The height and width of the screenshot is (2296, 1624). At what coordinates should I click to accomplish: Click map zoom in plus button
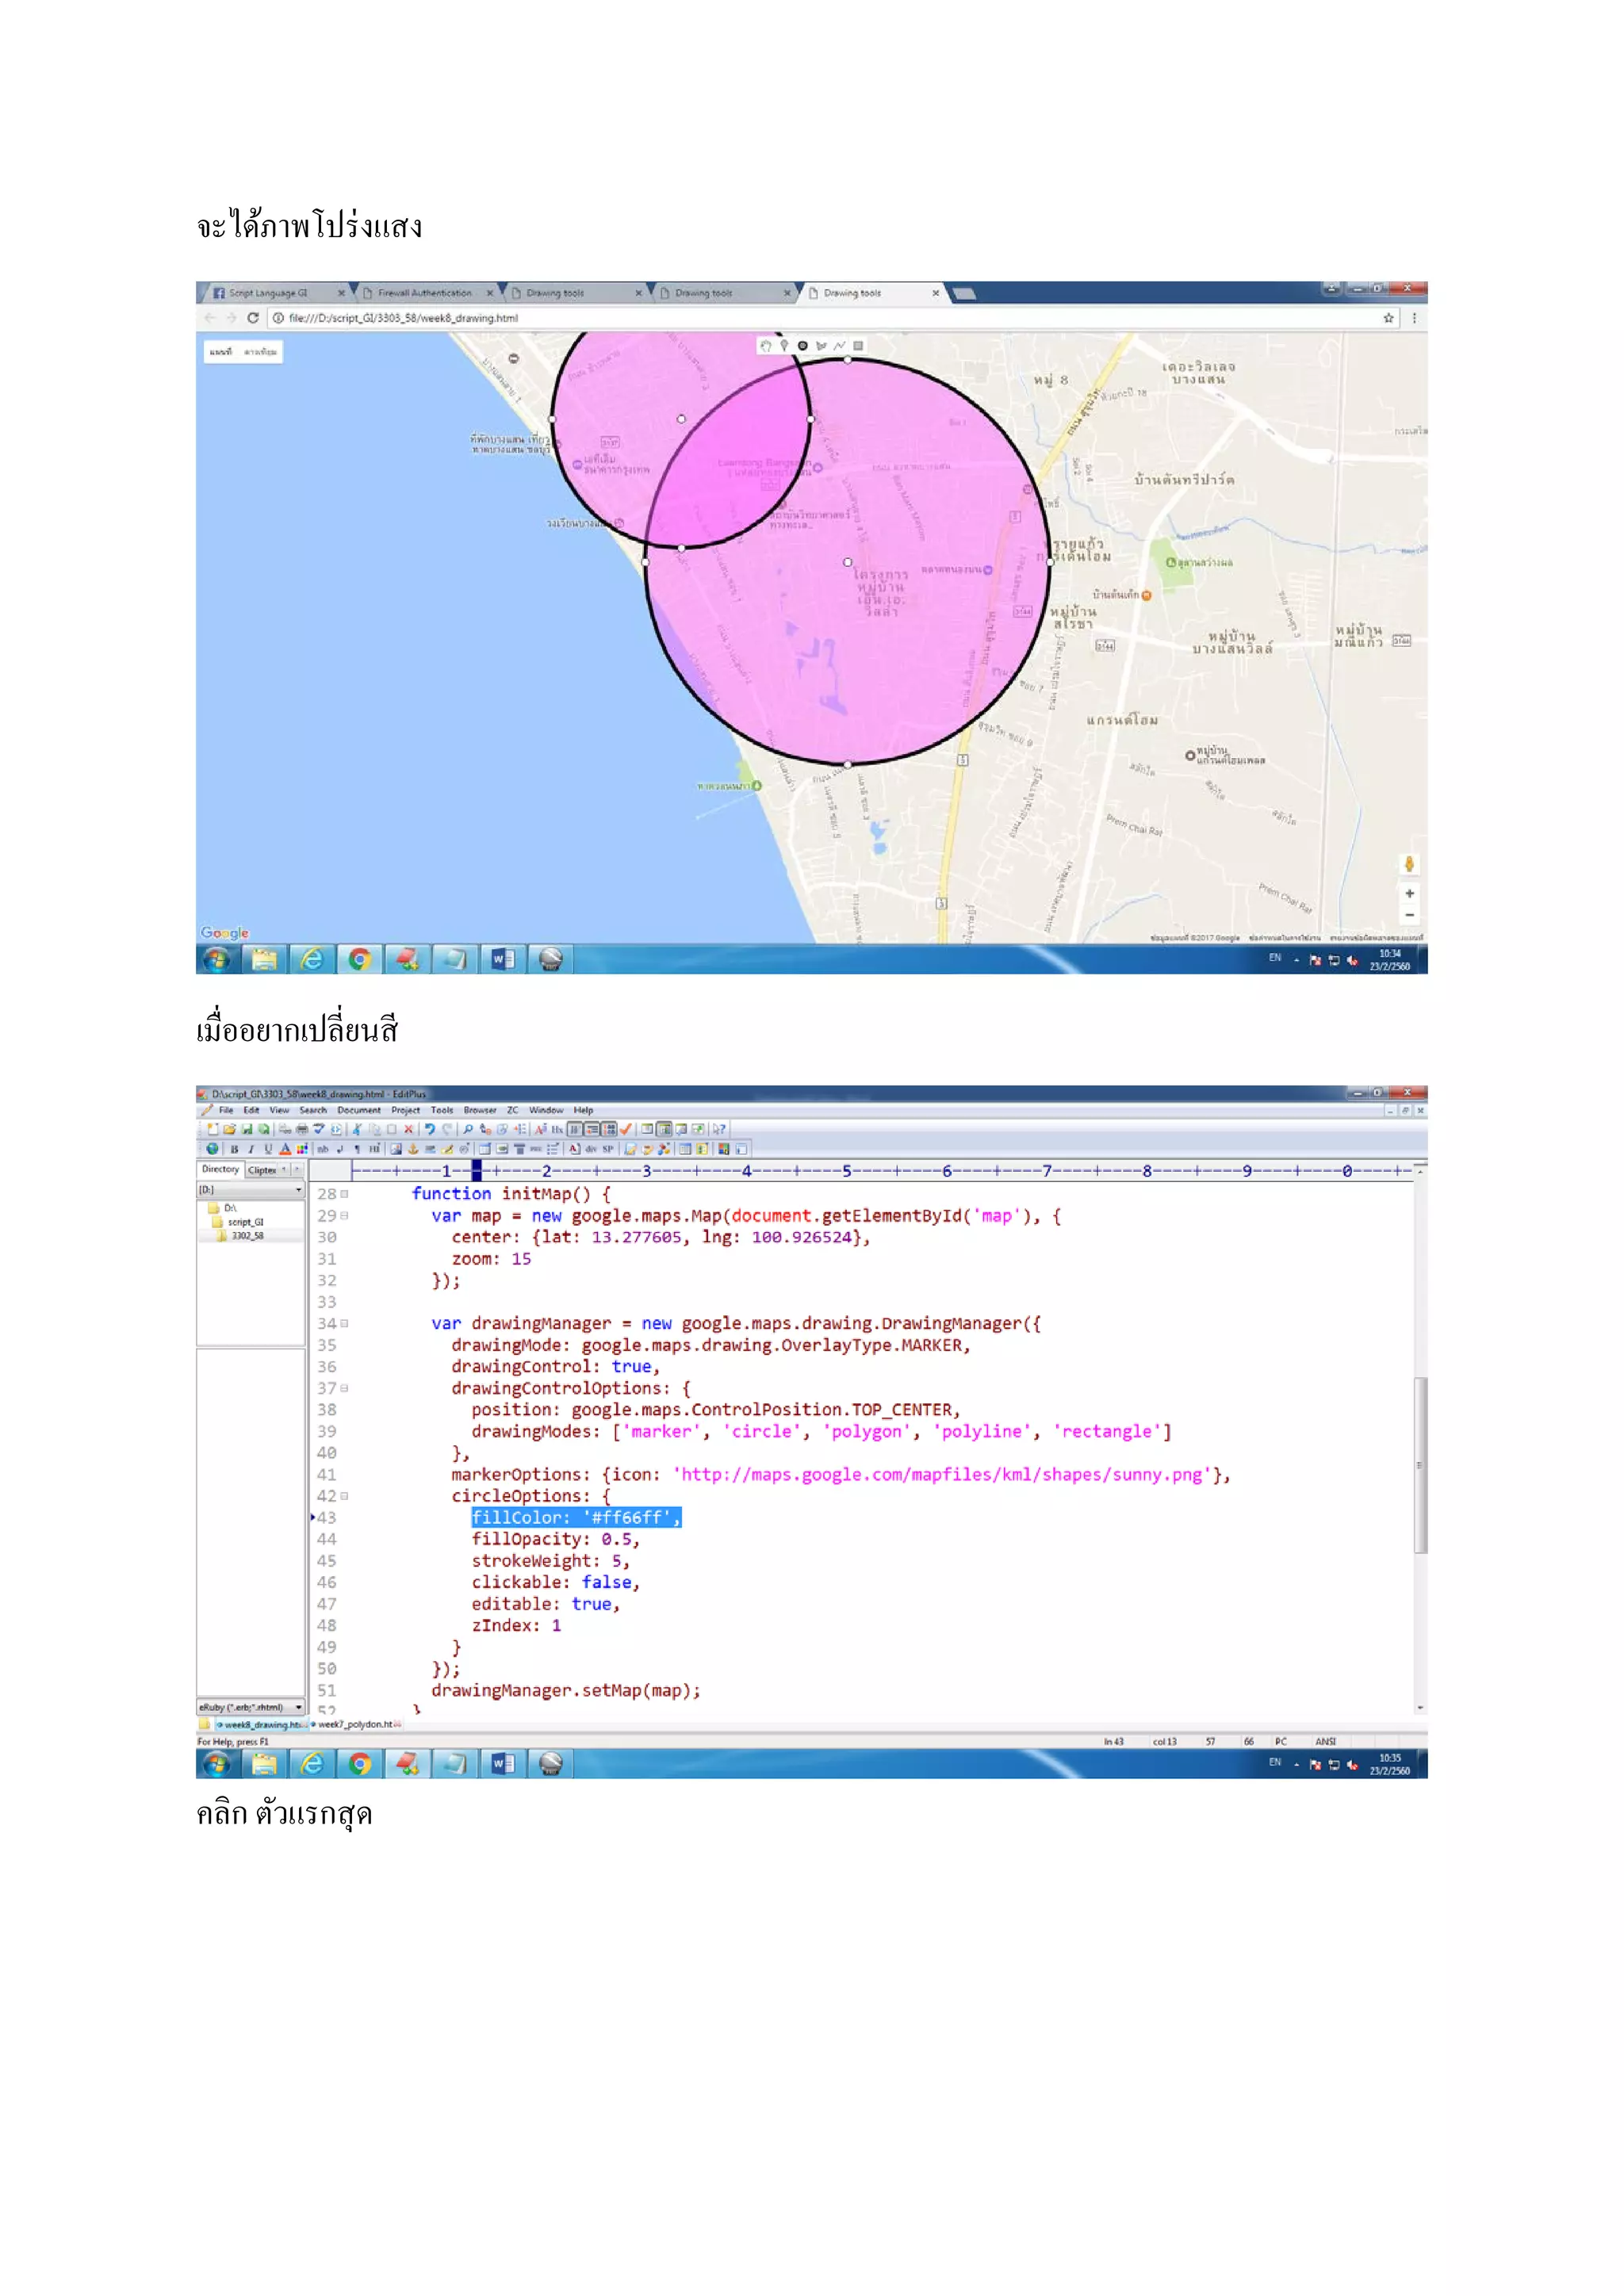tap(1409, 894)
